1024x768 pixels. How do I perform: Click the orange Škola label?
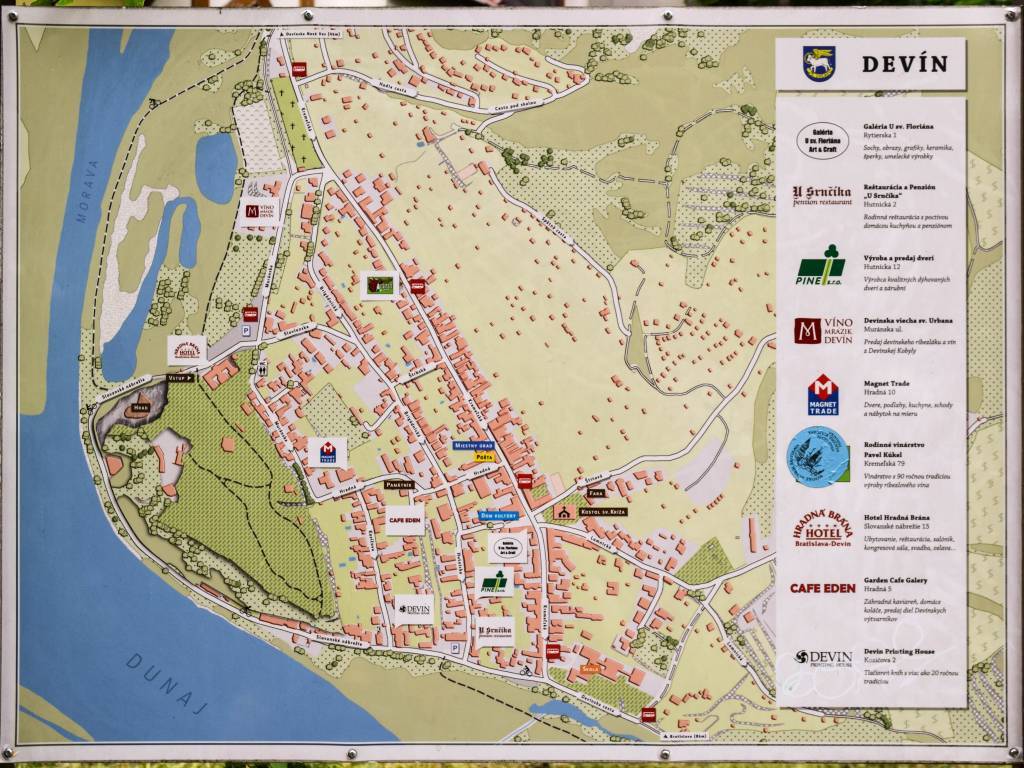(x=590, y=668)
